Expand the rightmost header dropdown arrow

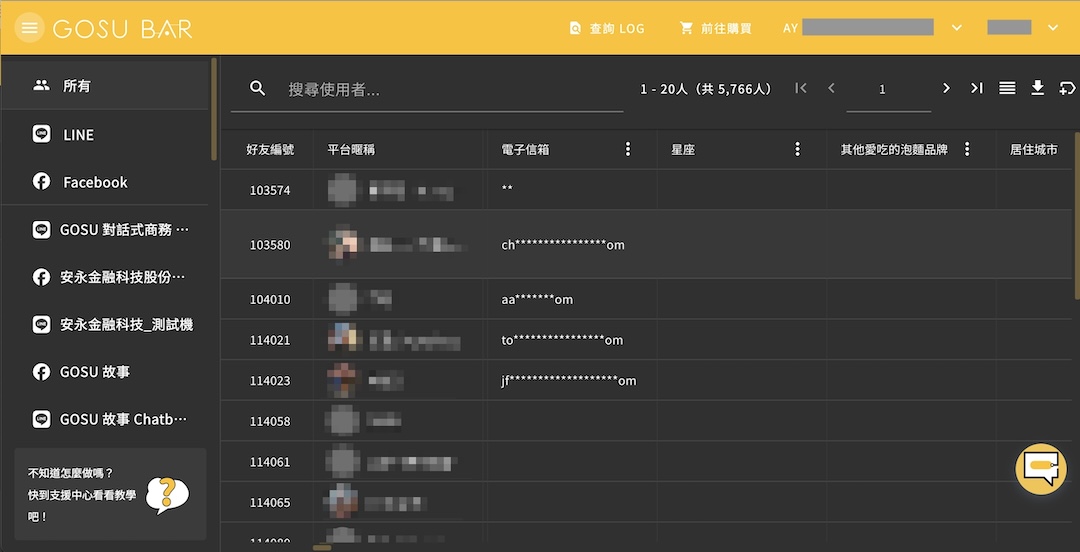1052,28
